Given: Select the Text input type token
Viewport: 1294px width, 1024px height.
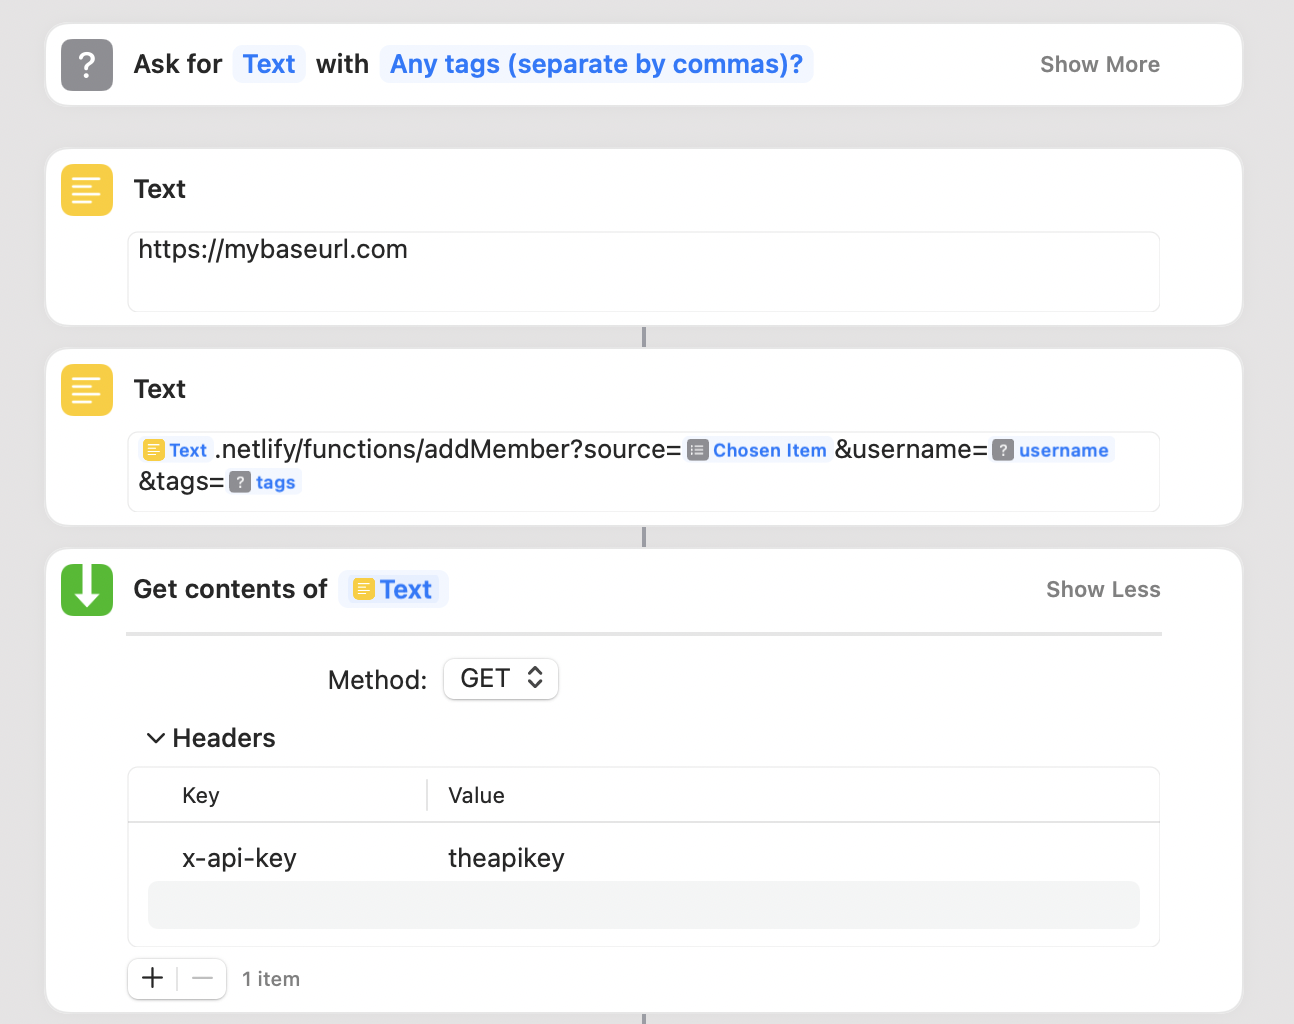Looking at the screenshot, I should (x=268, y=64).
